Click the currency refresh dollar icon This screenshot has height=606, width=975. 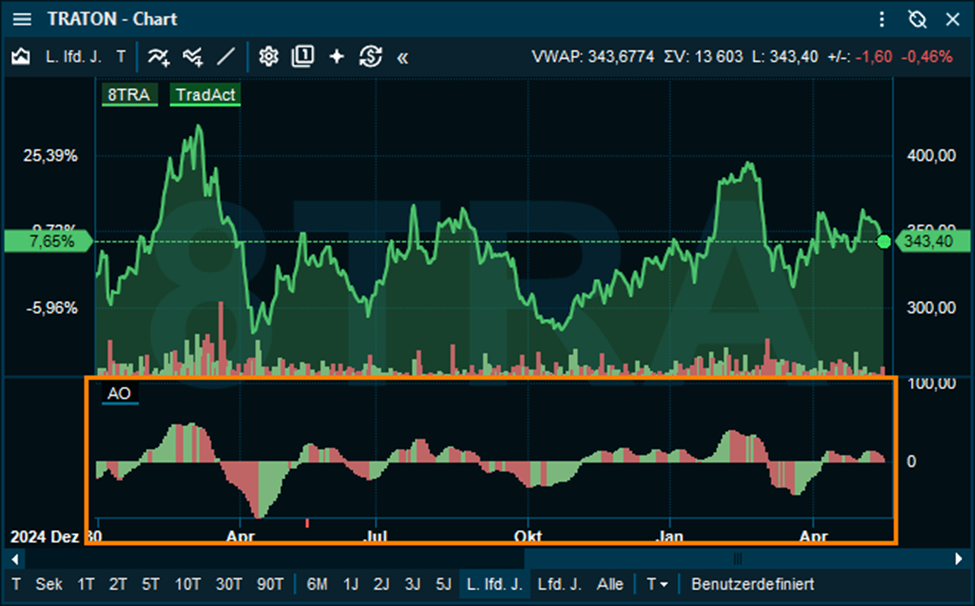371,57
